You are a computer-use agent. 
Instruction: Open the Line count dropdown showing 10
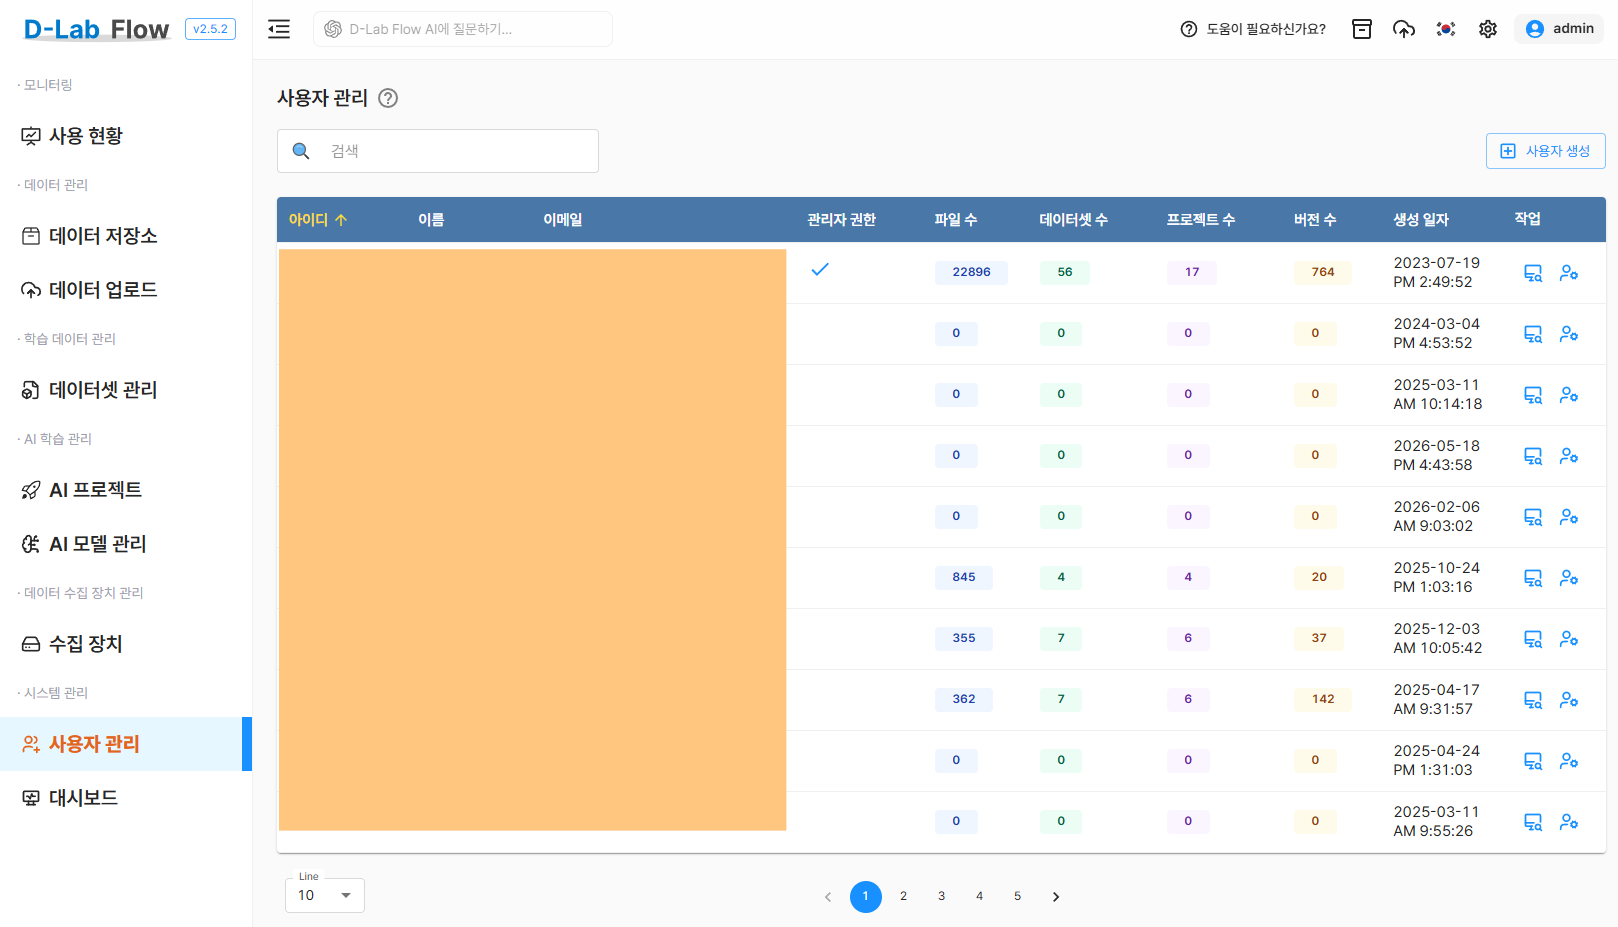(x=325, y=895)
